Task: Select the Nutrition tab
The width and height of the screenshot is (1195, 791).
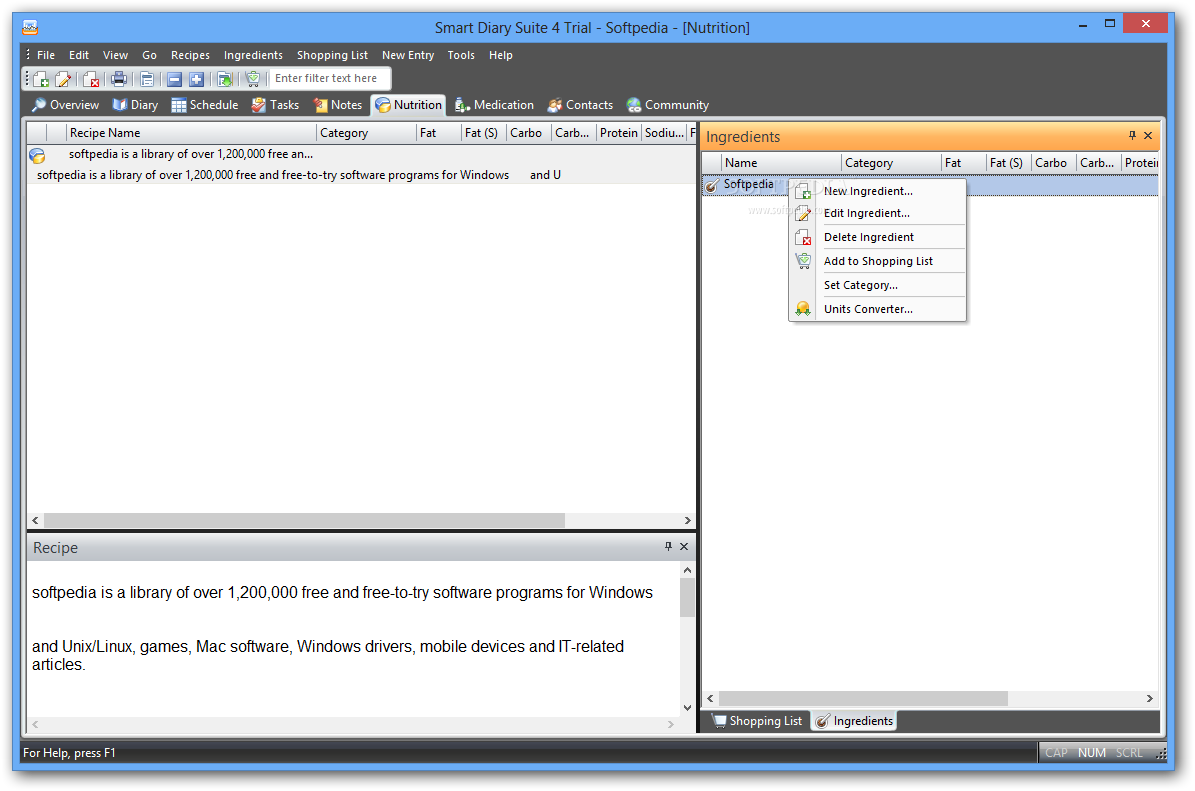Action: pos(408,105)
